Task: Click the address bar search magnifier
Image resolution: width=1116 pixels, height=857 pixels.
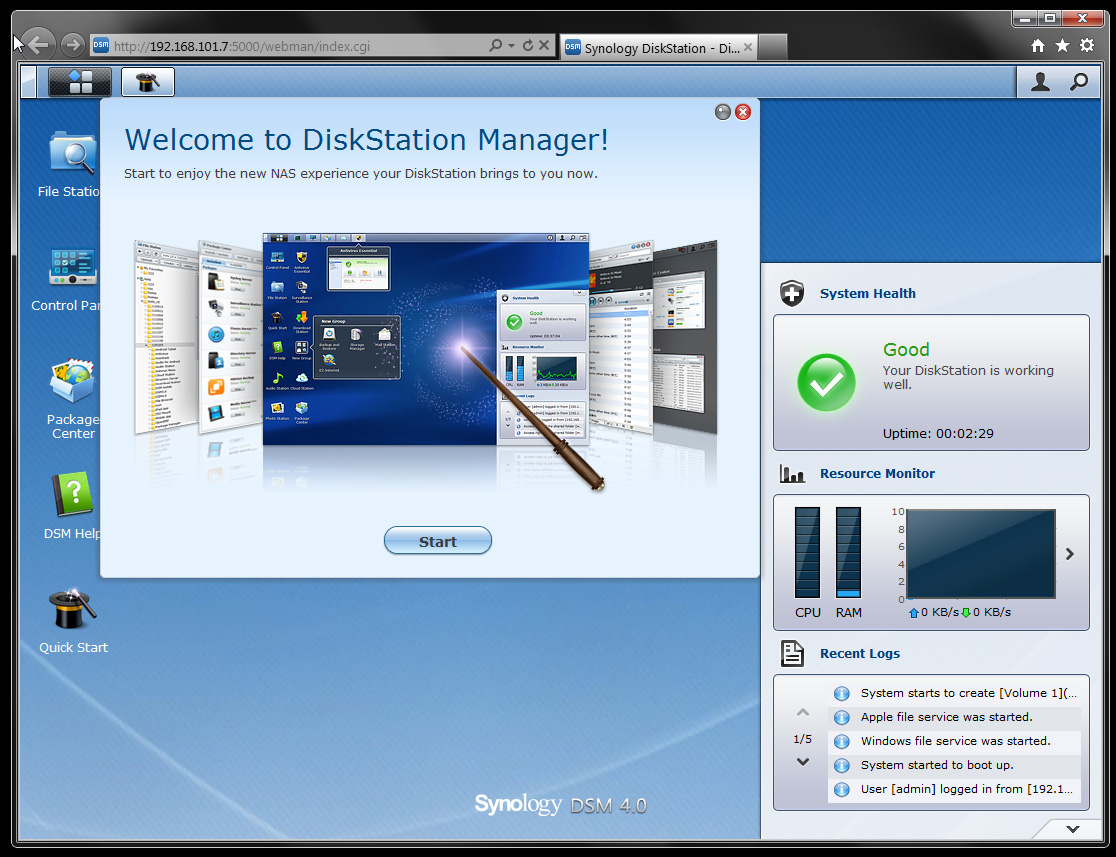Action: pos(495,46)
